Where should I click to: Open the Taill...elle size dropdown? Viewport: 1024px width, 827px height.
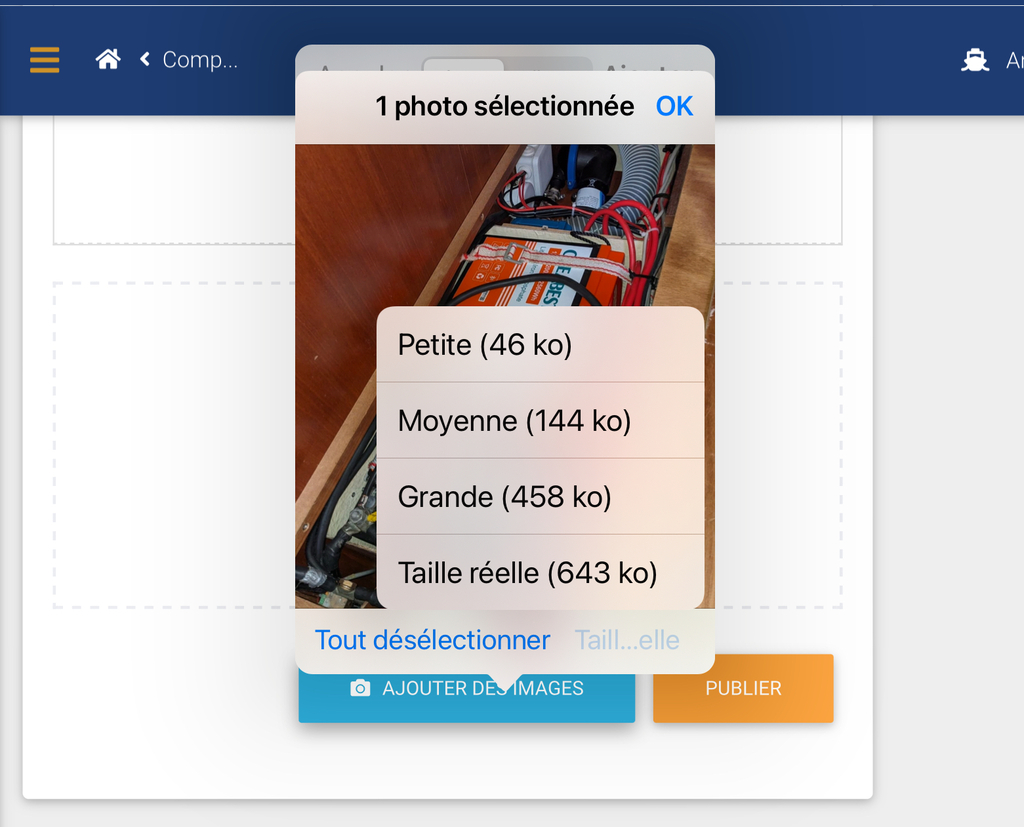627,640
